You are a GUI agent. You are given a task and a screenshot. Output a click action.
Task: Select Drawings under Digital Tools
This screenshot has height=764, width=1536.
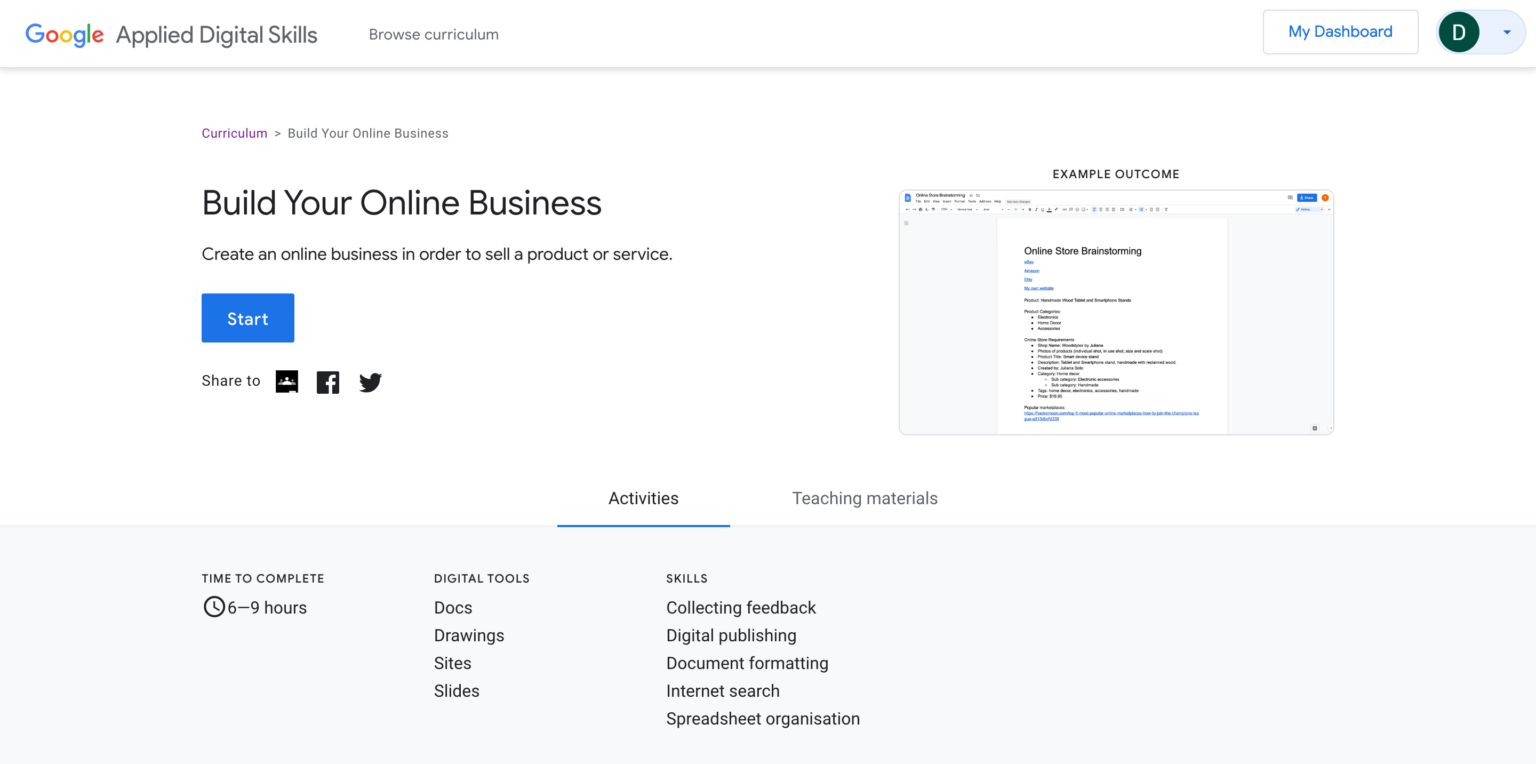pos(469,636)
